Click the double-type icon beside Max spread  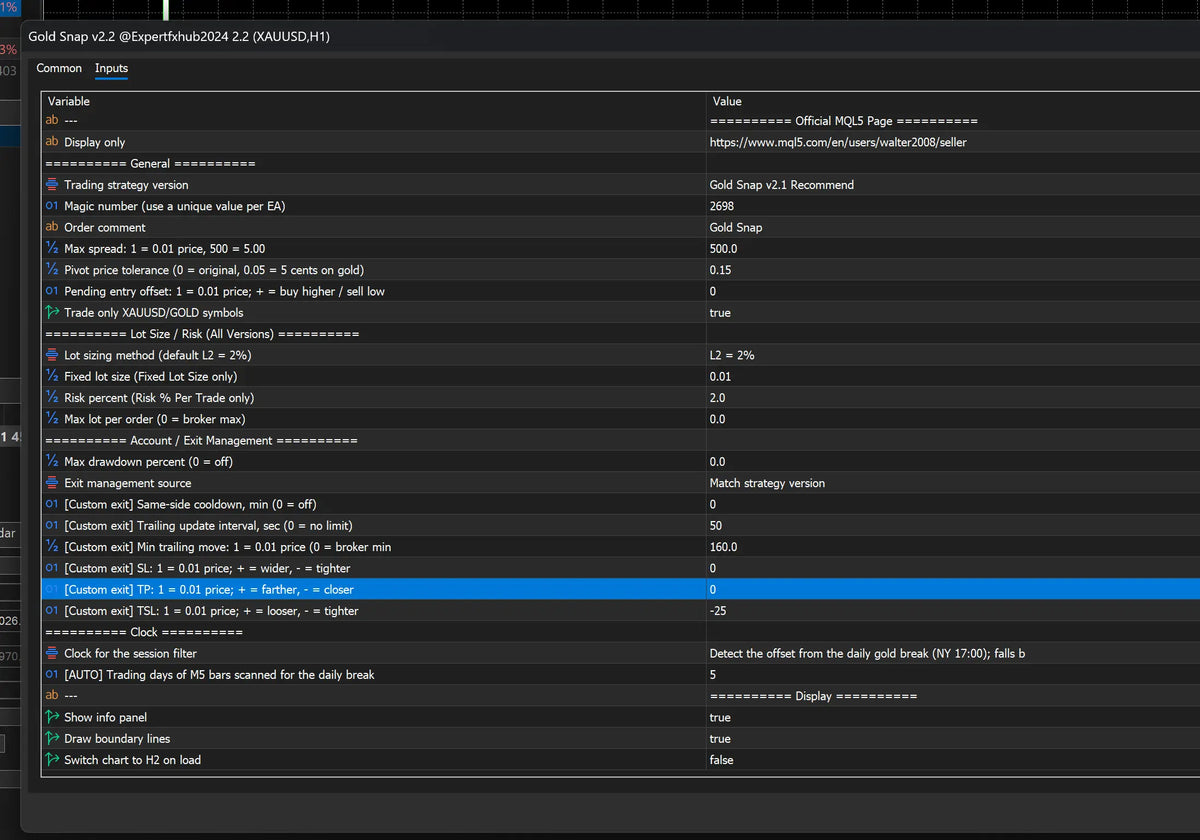point(52,248)
